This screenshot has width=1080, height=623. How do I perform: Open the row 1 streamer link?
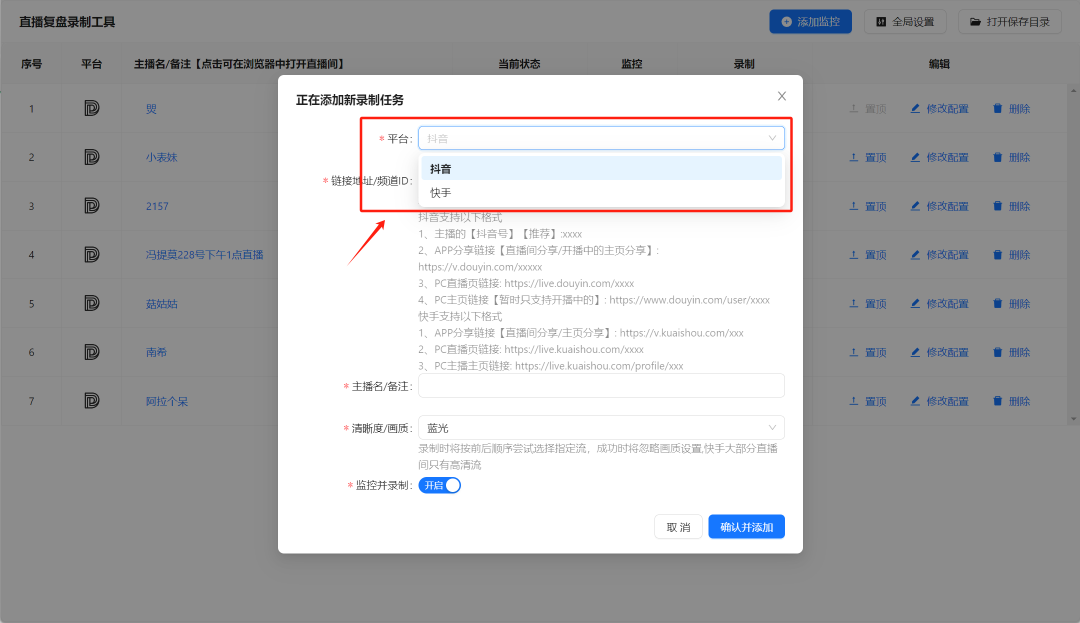(152, 109)
